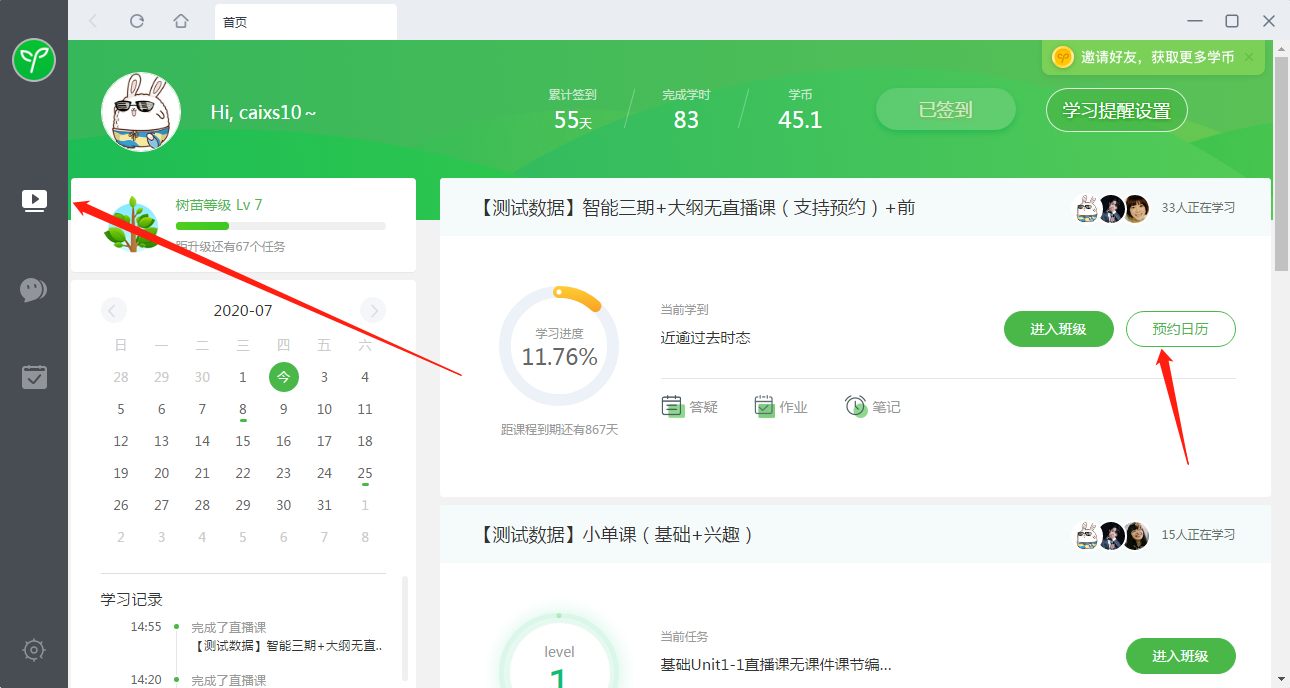The height and width of the screenshot is (688, 1290).
Task: Open 作业 homework icon in course card
Action: pyautogui.click(x=780, y=406)
